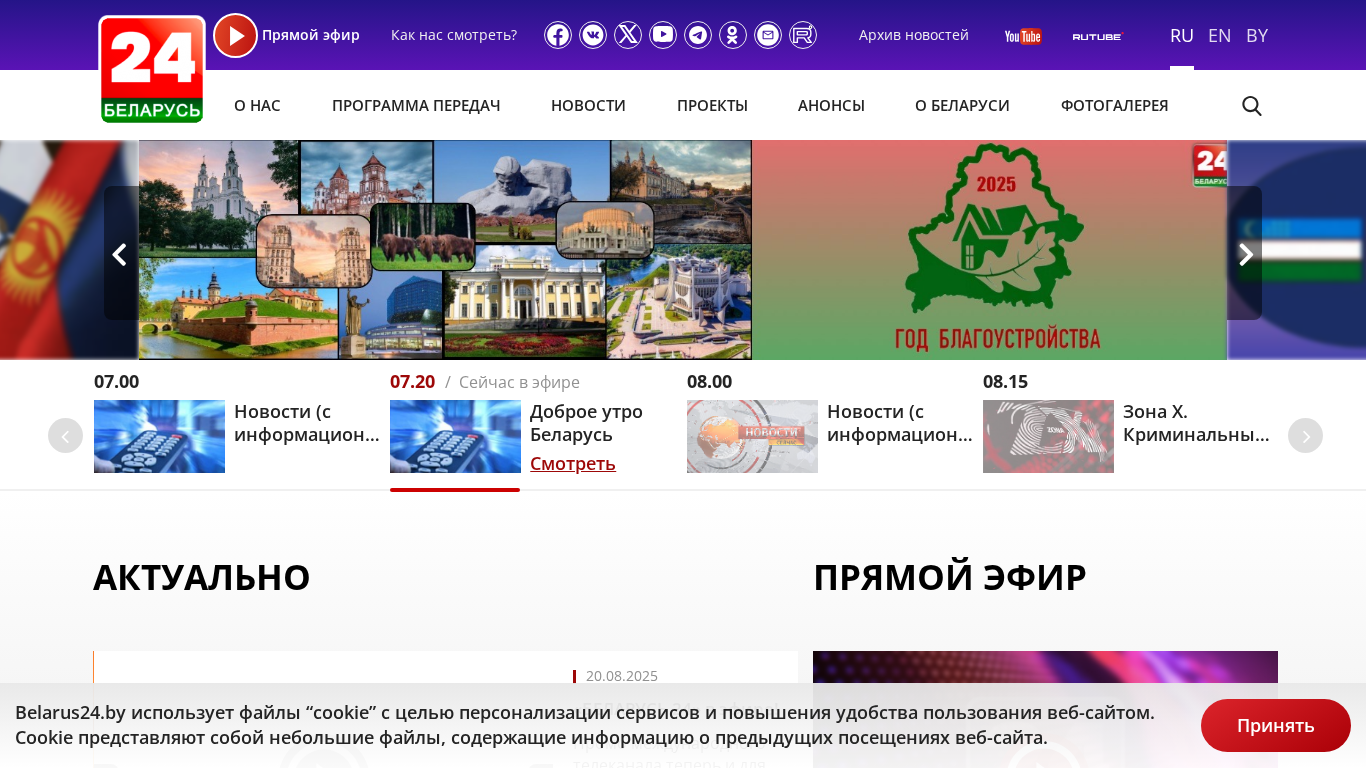Click the Смотреть link
The image size is (1366, 768).
coord(573,464)
